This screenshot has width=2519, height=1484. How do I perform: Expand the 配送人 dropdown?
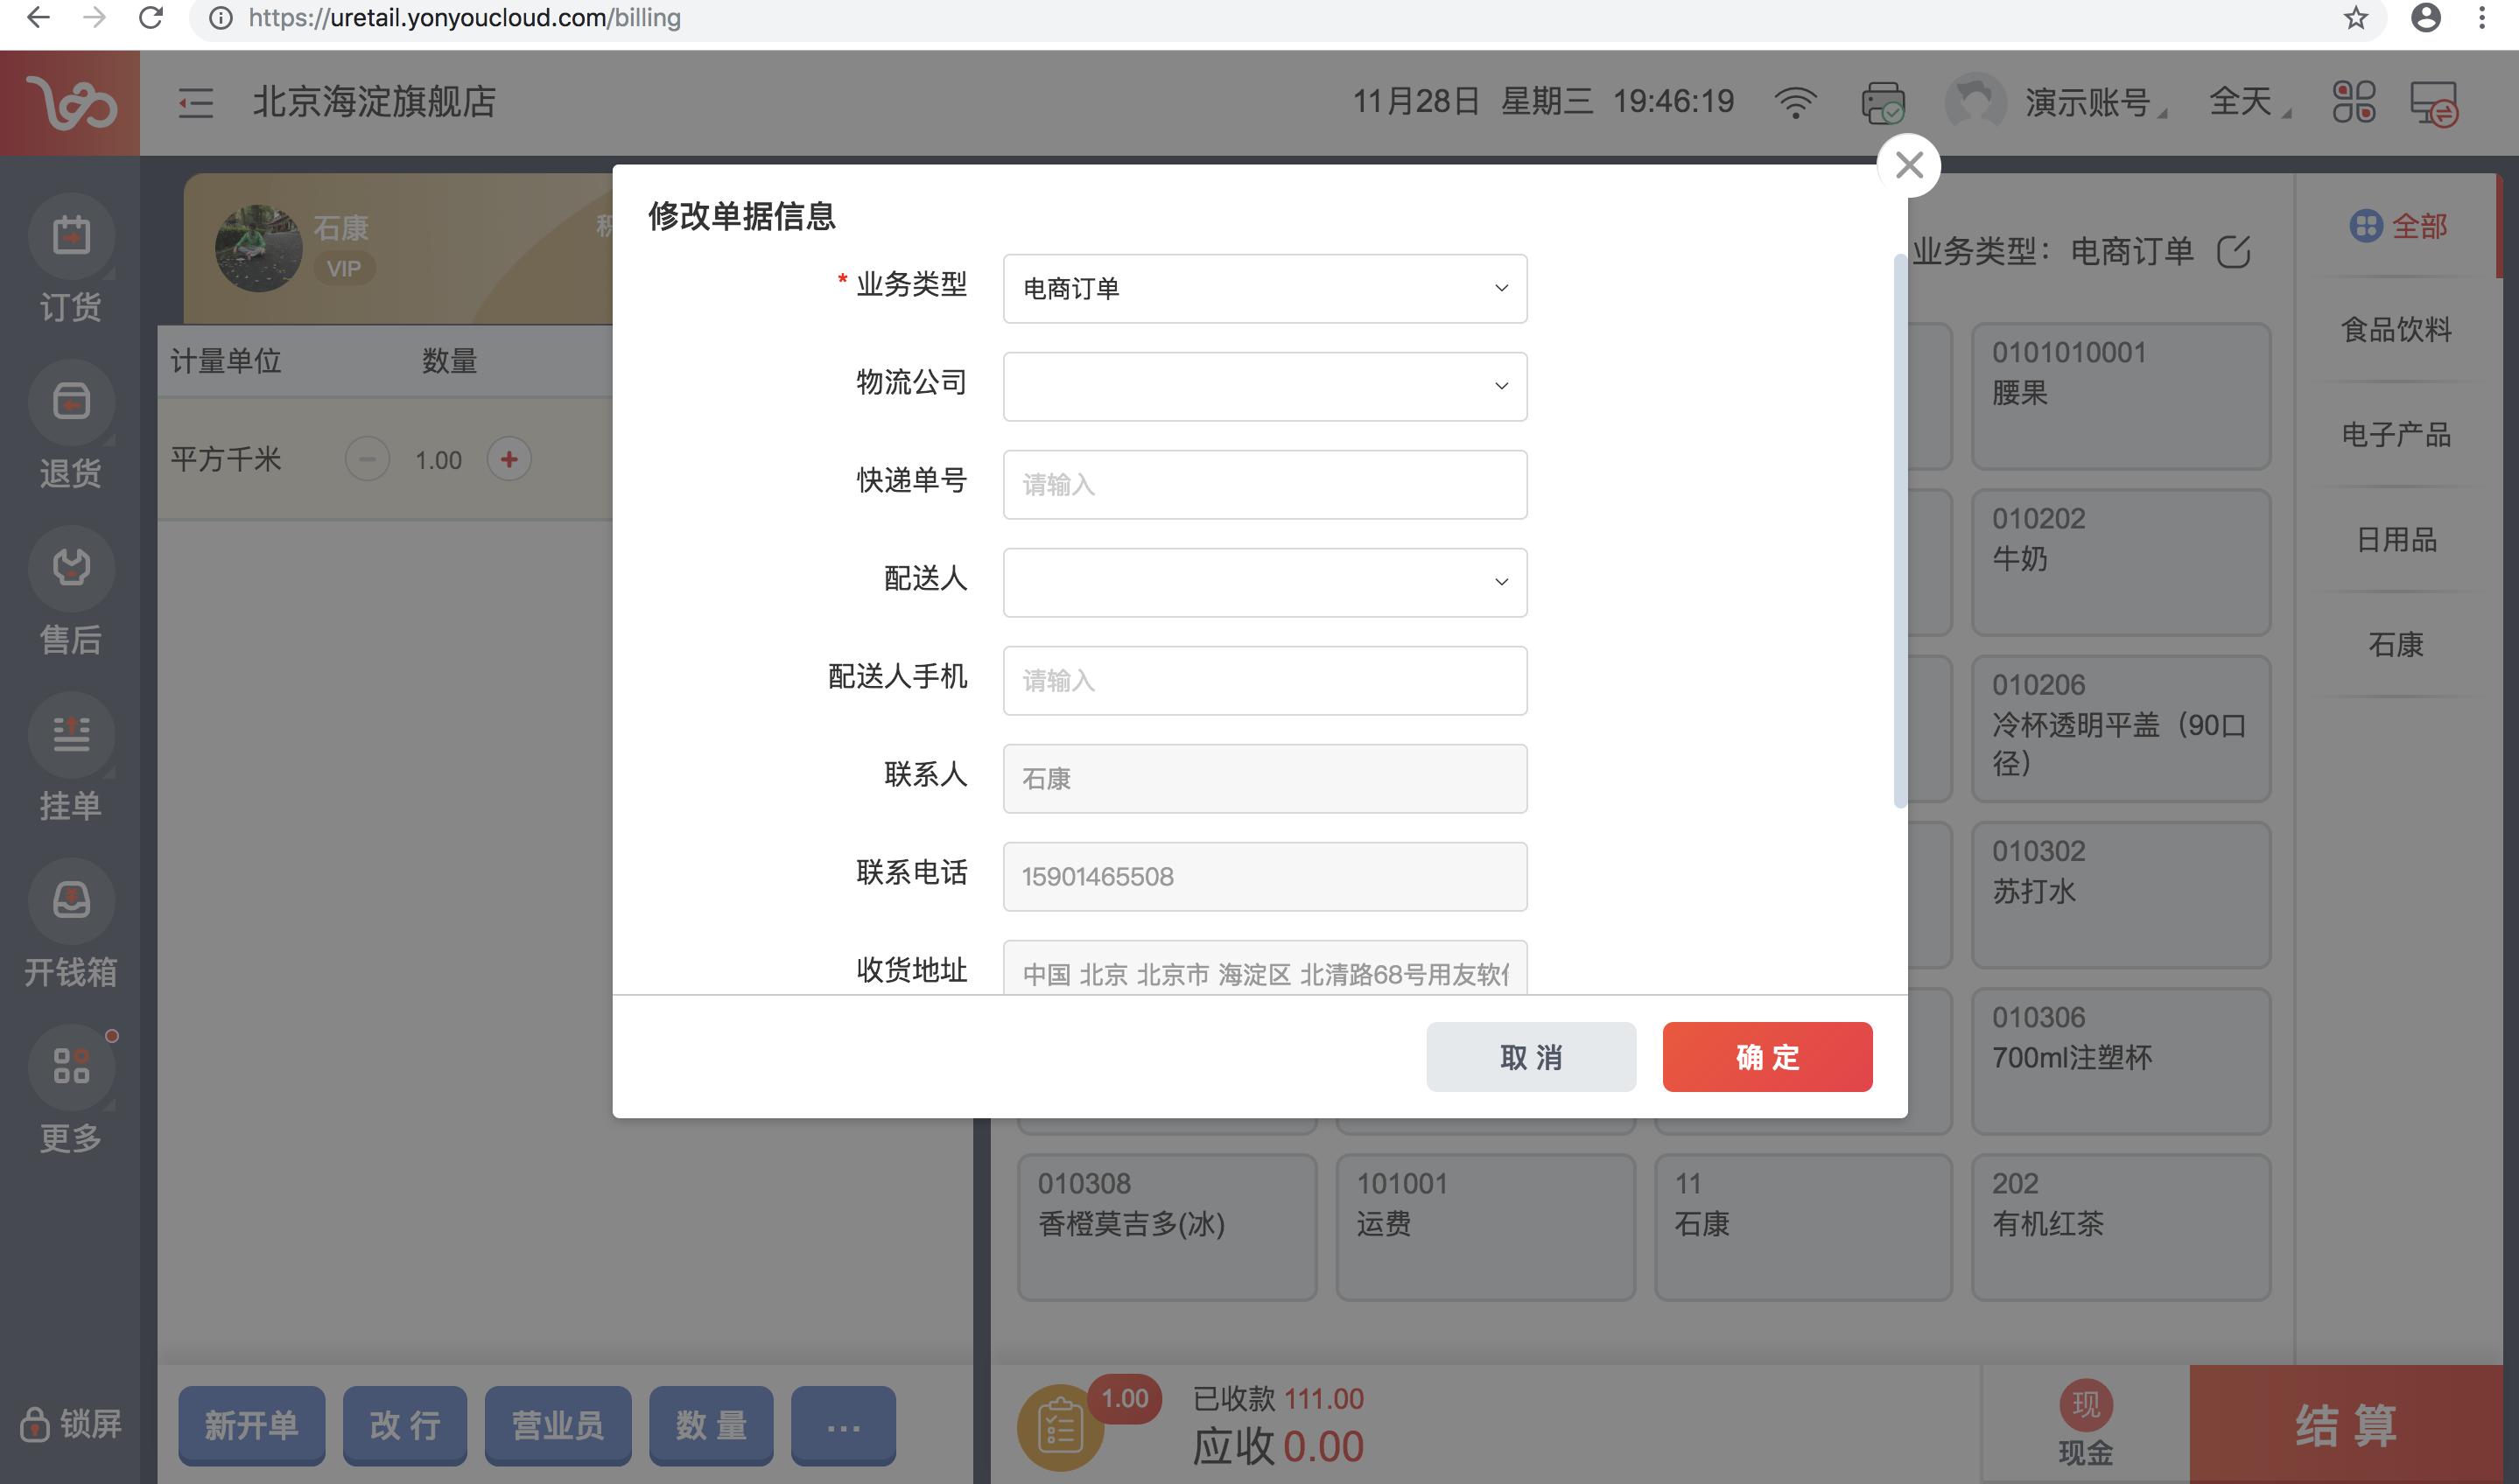(1264, 582)
